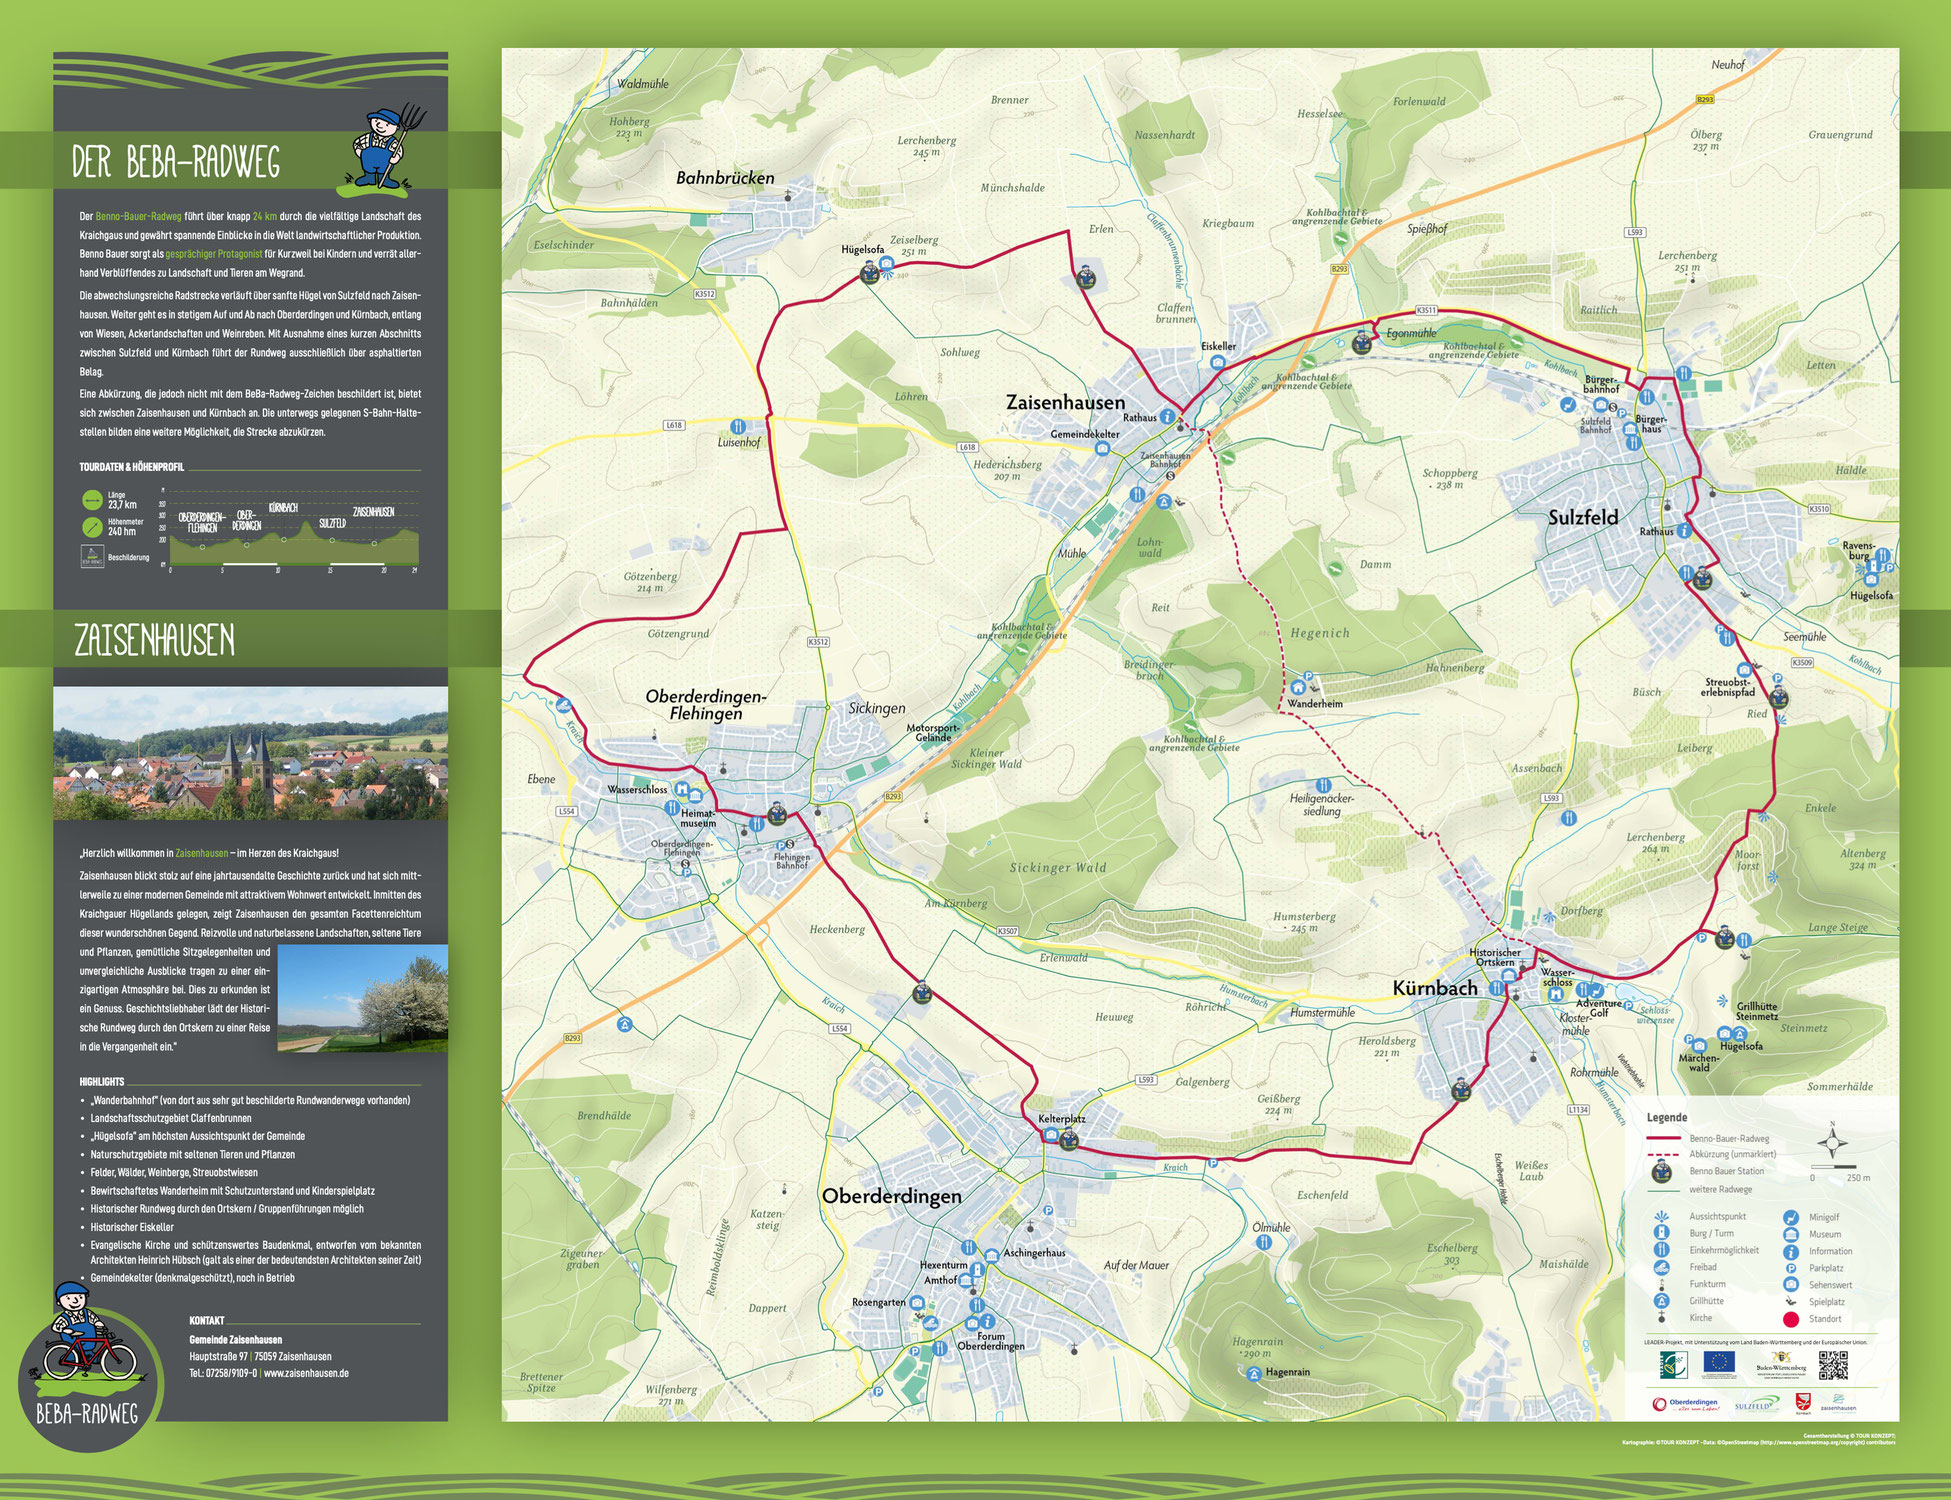Click the 'Sulzfeld' town label on the map

[x=1583, y=517]
